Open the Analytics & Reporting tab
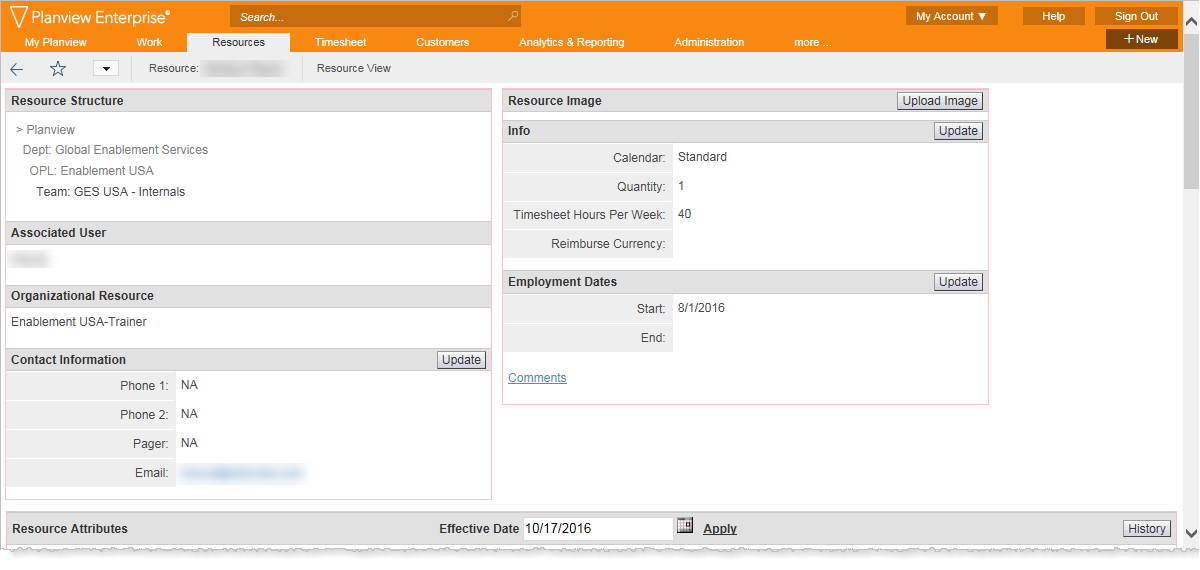Image resolution: width=1200 pixels, height=570 pixels. click(x=571, y=42)
